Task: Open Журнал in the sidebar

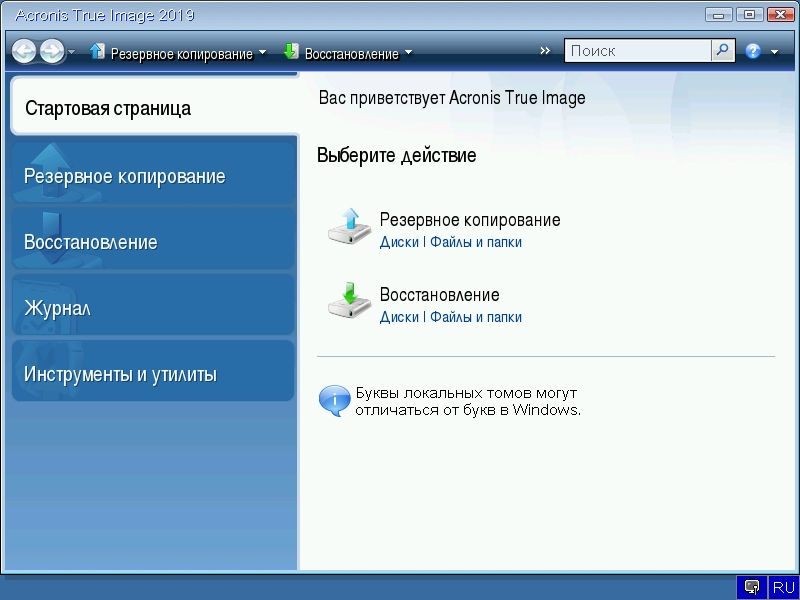Action: (153, 306)
